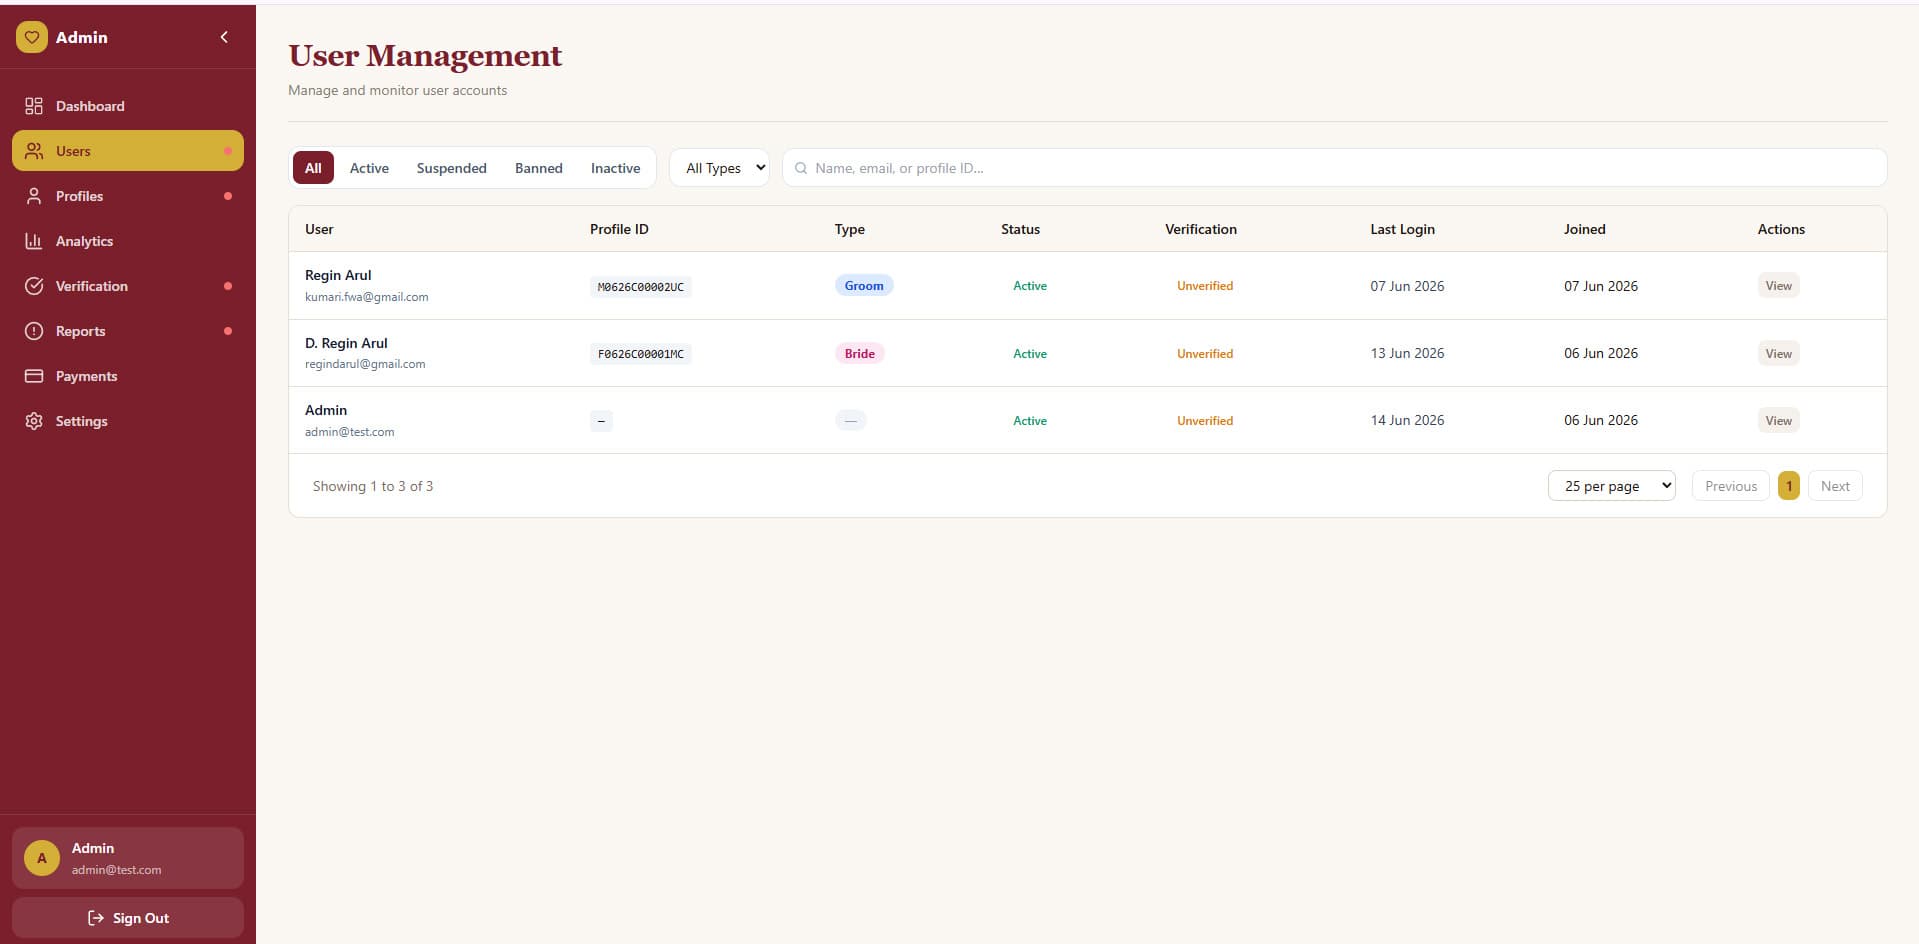Open the Dashboard menu item
1919x944 pixels.
[128, 106]
